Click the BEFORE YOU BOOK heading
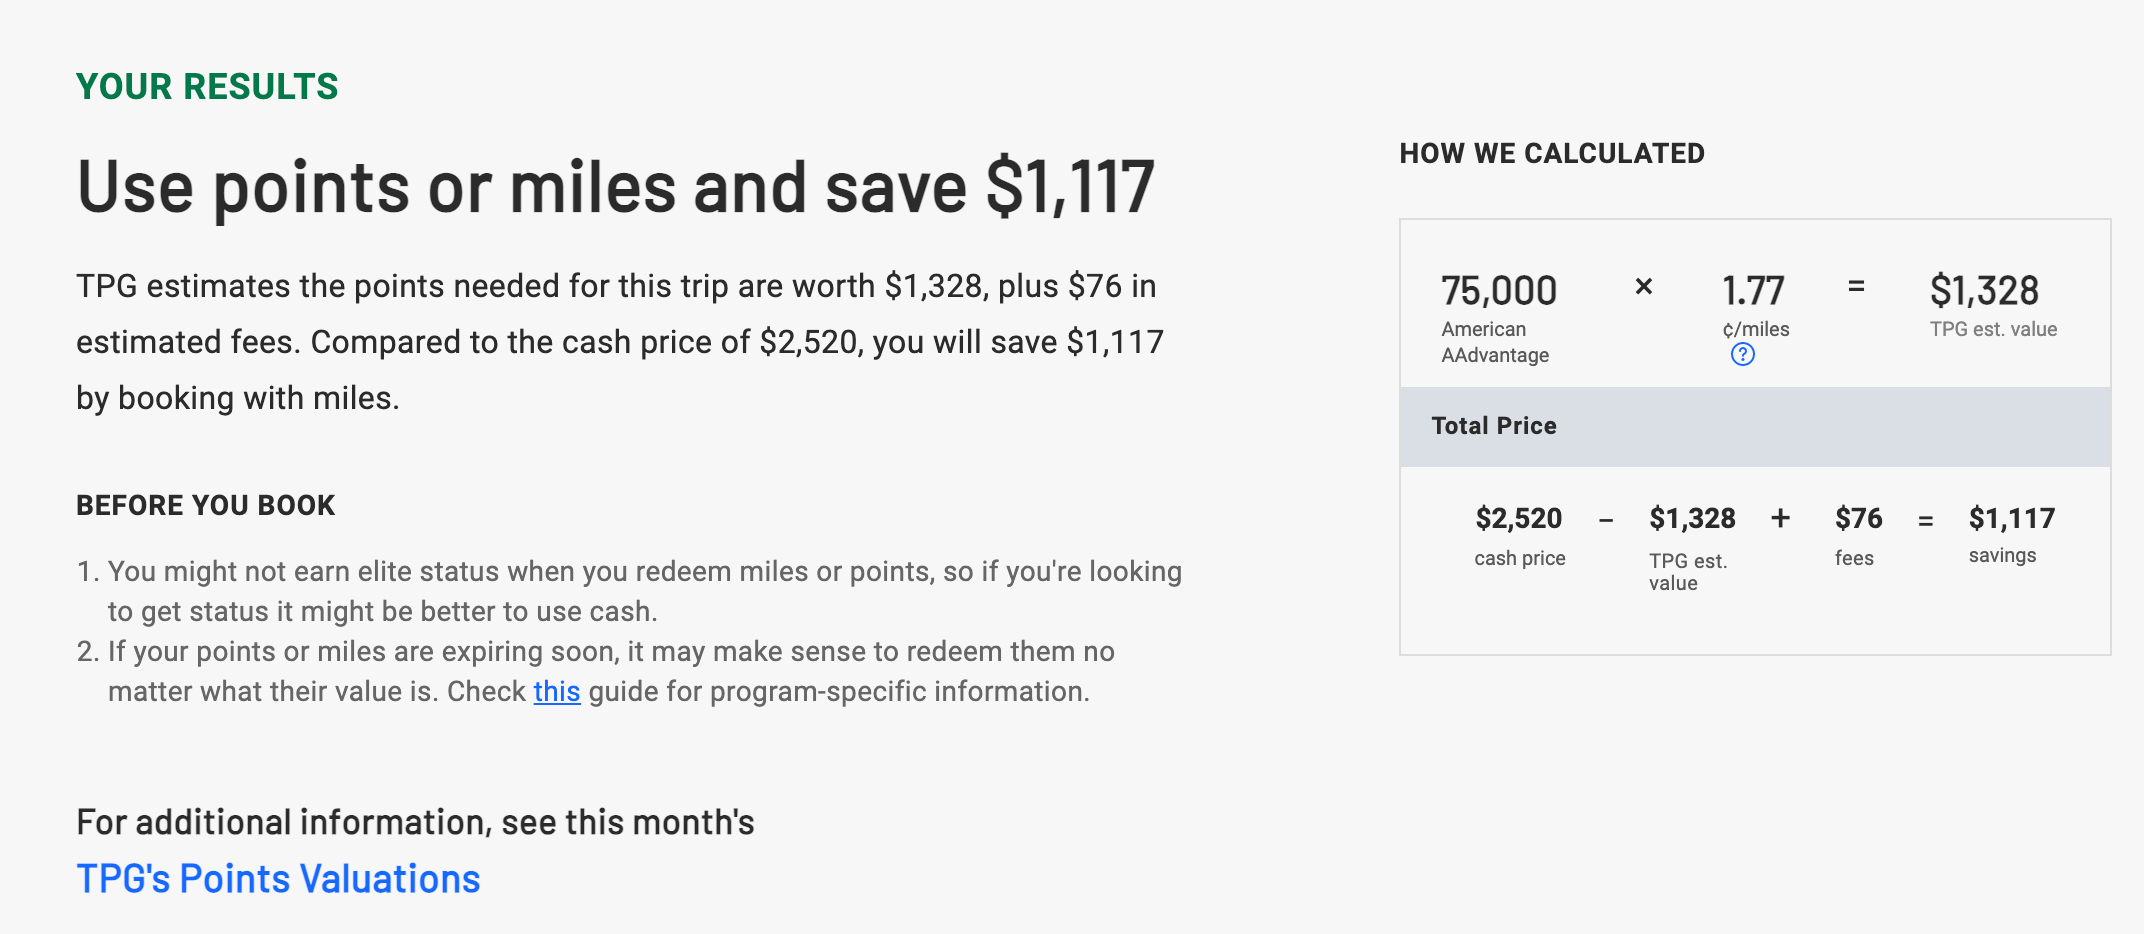This screenshot has width=2144, height=934. tap(206, 505)
